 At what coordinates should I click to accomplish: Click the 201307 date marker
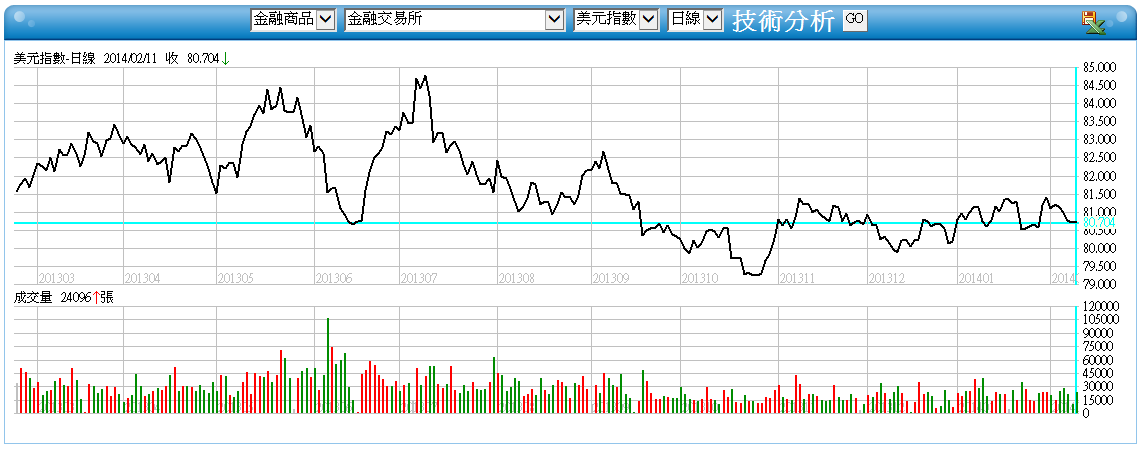[418, 278]
